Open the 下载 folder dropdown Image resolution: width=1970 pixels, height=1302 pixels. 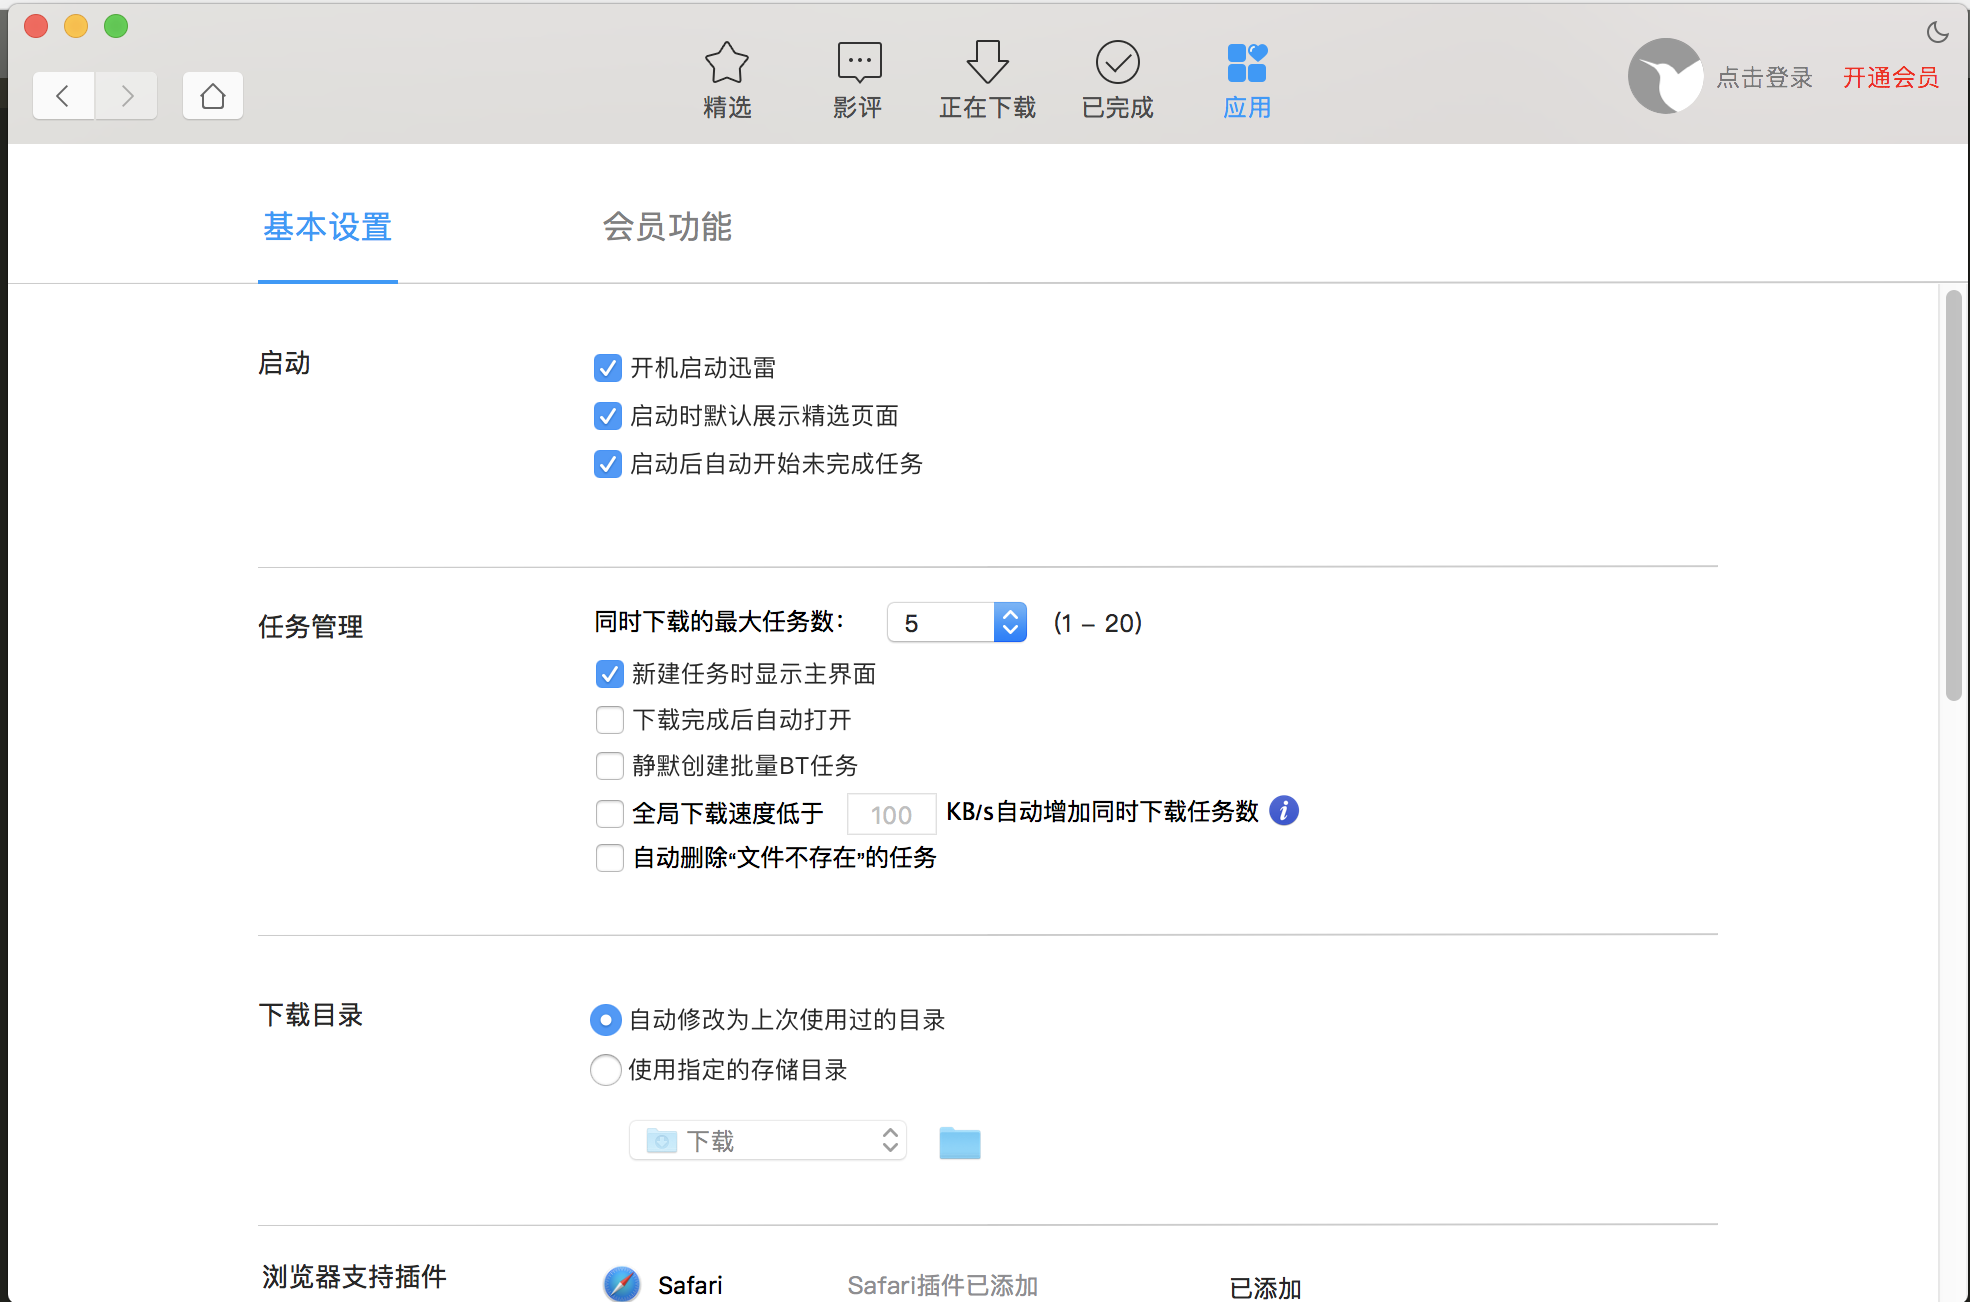point(768,1141)
